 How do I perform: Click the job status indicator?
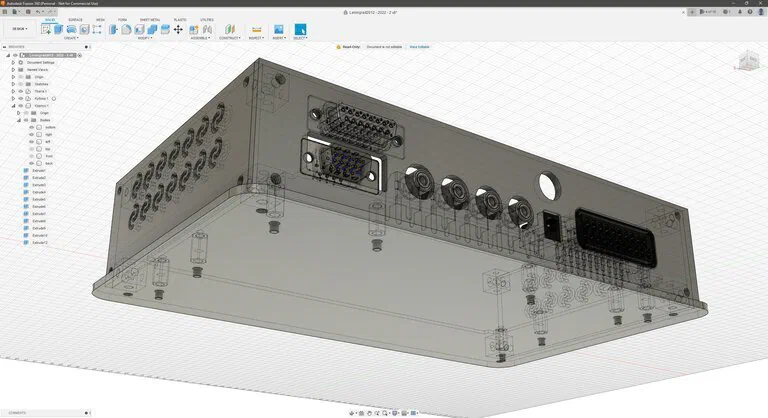[x=727, y=12]
